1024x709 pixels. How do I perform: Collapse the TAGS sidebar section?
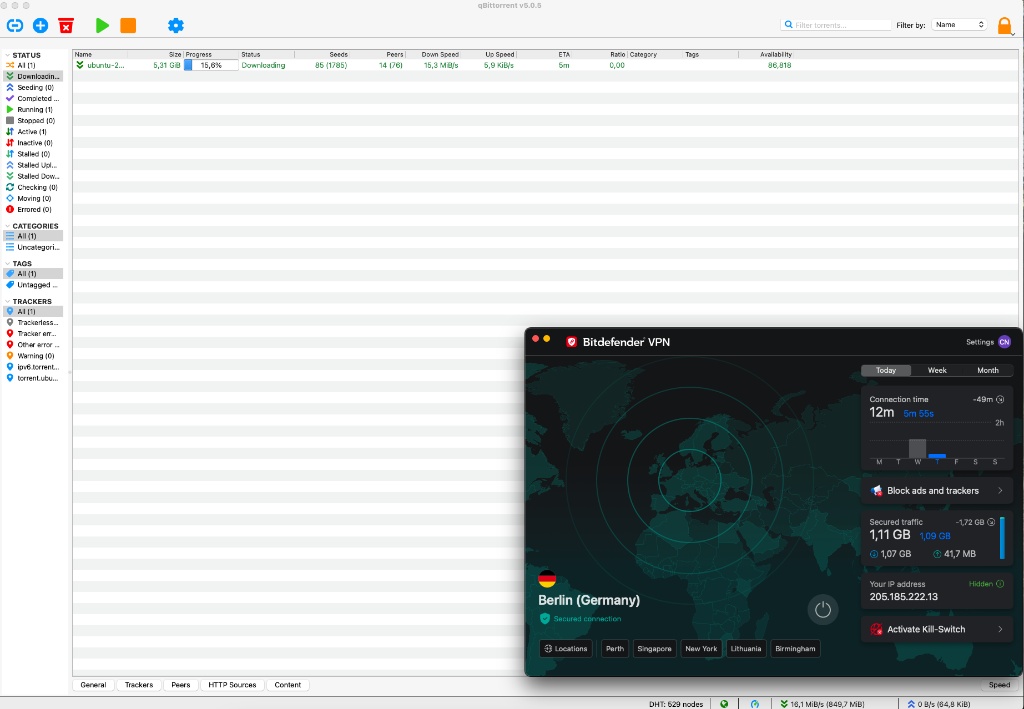tap(8, 264)
